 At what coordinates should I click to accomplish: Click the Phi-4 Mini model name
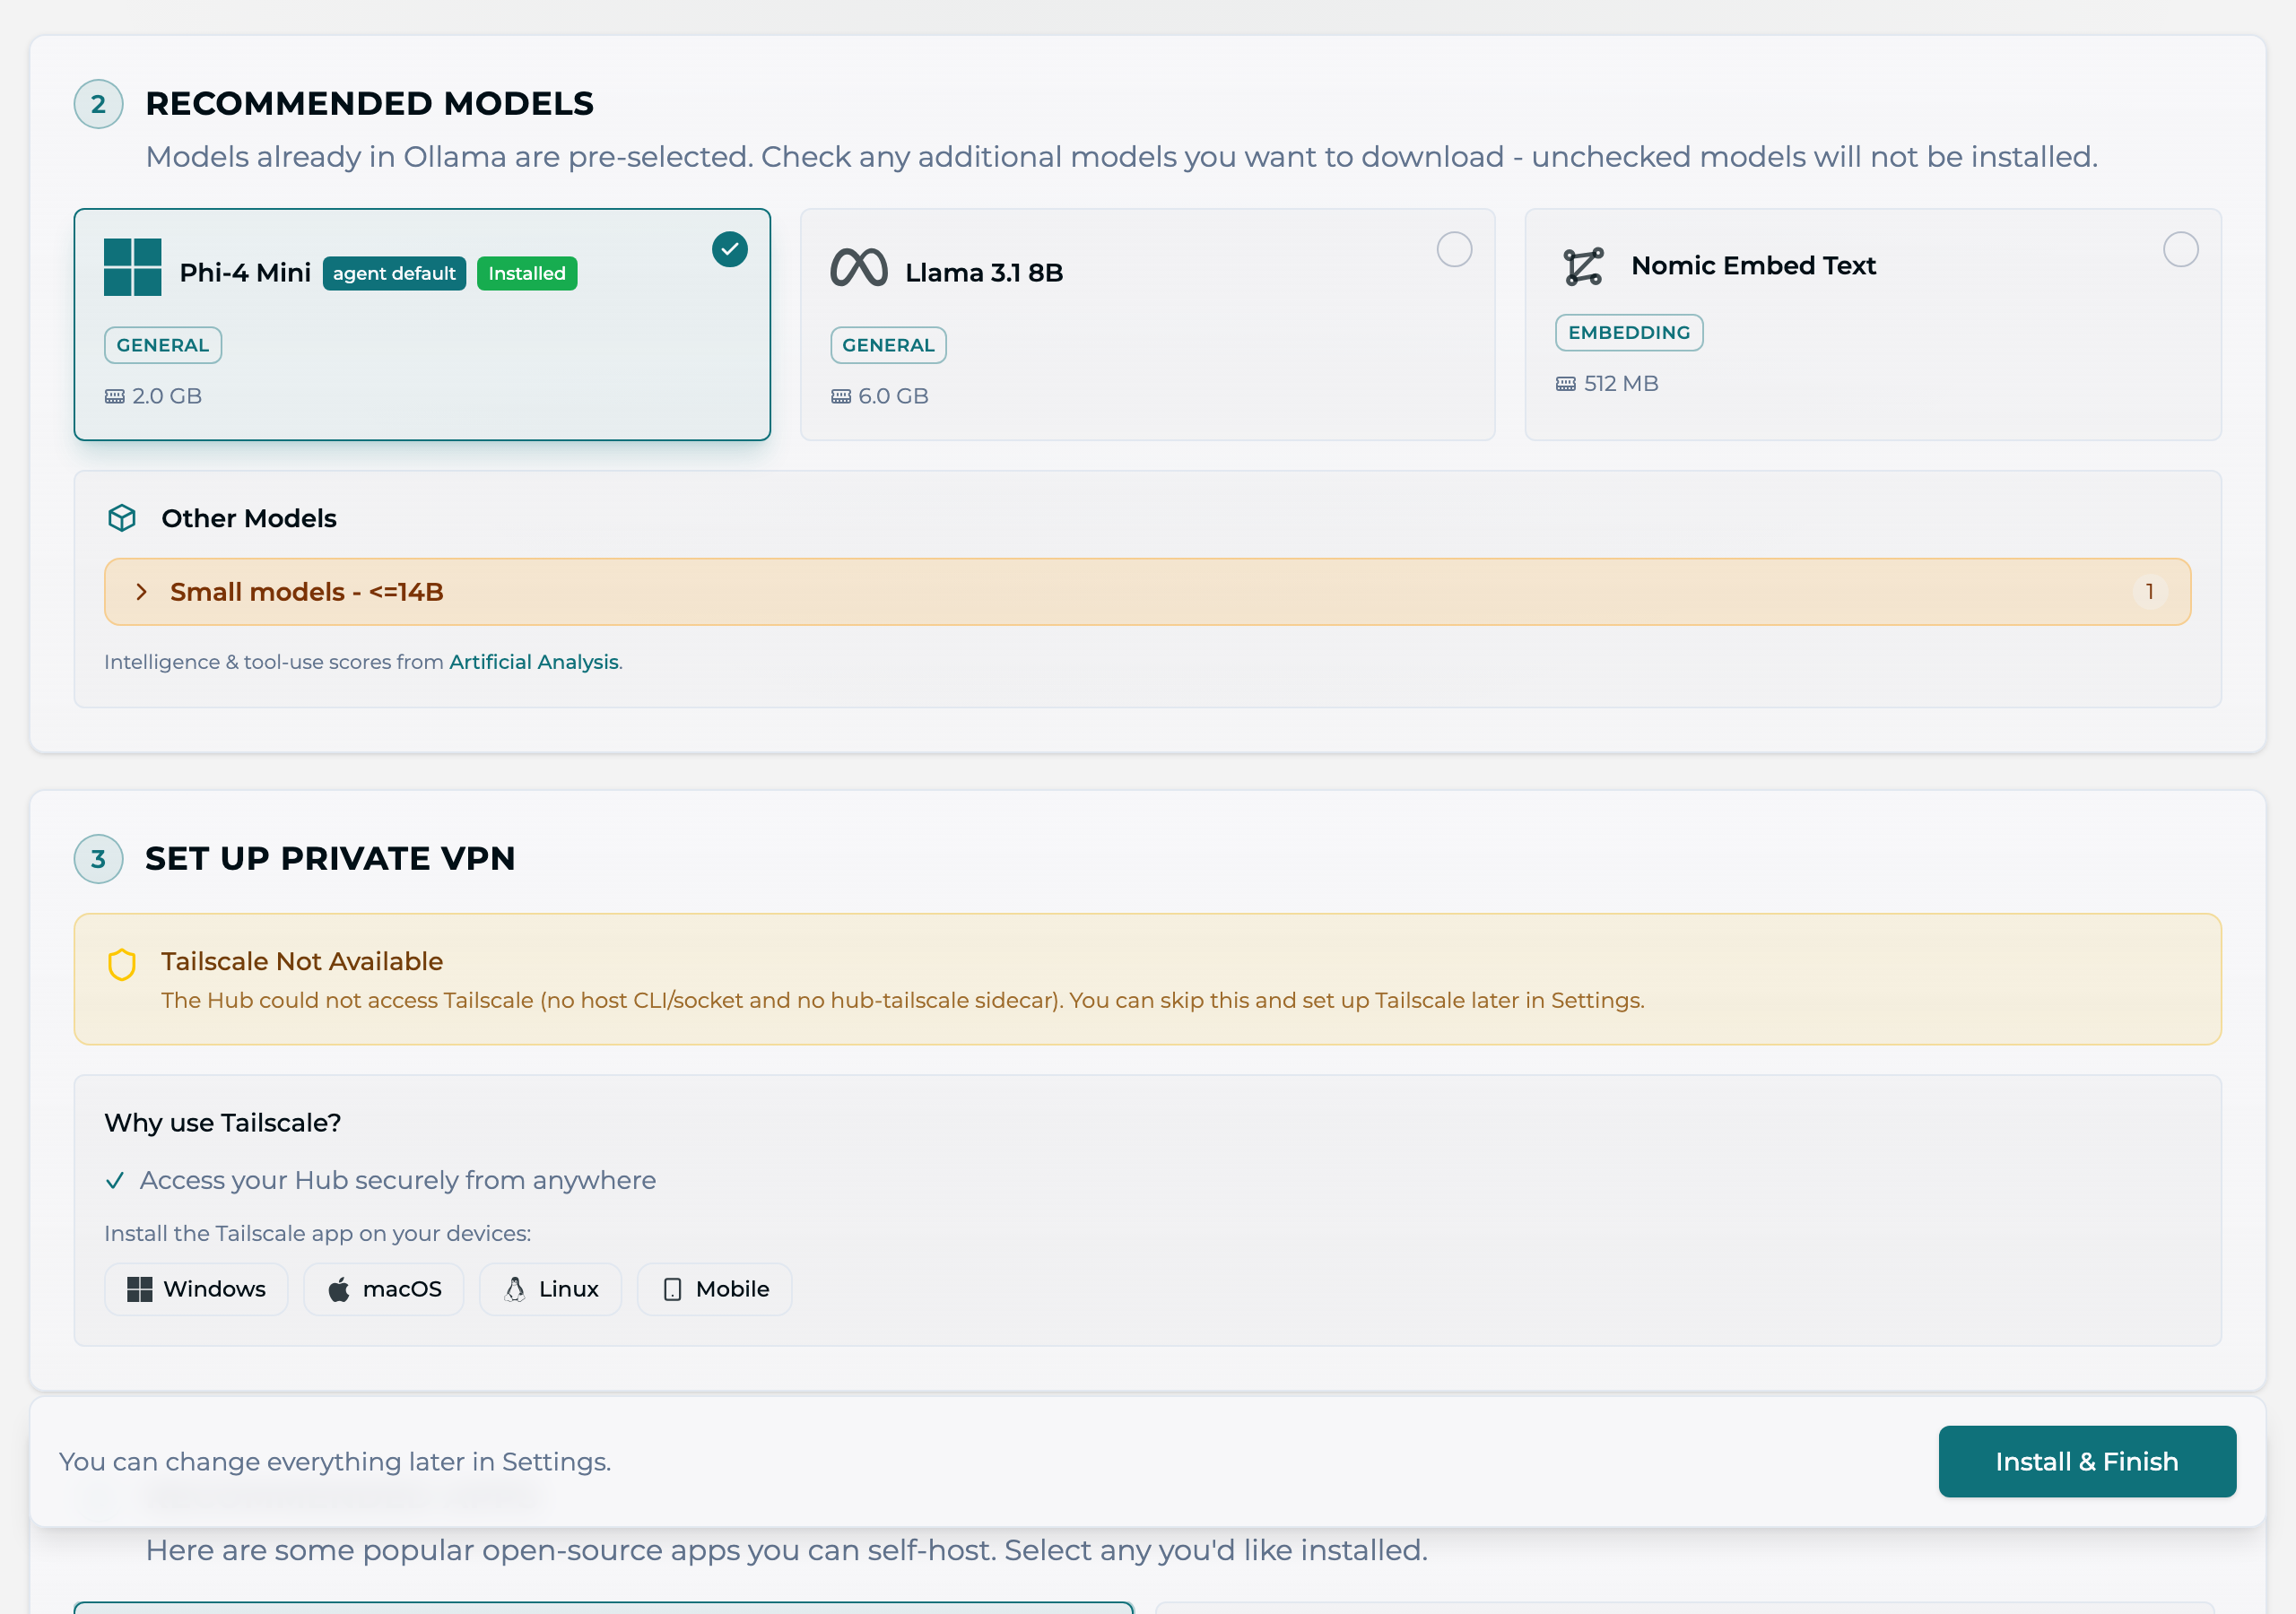tap(245, 273)
